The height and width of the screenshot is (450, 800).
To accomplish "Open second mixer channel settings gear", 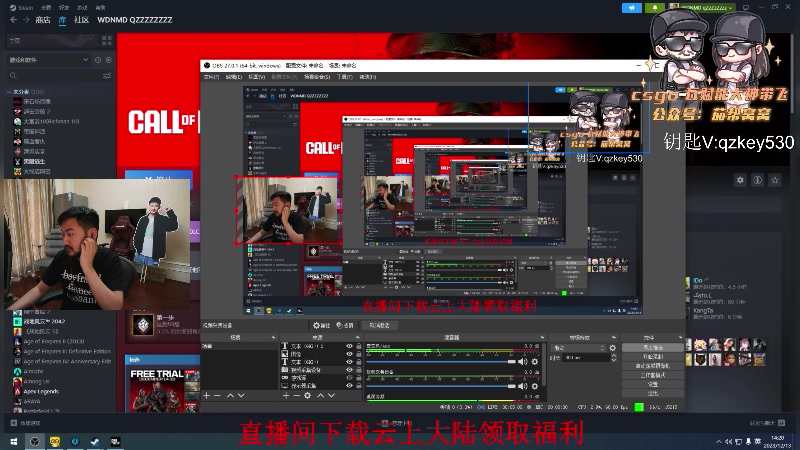I will click(535, 386).
